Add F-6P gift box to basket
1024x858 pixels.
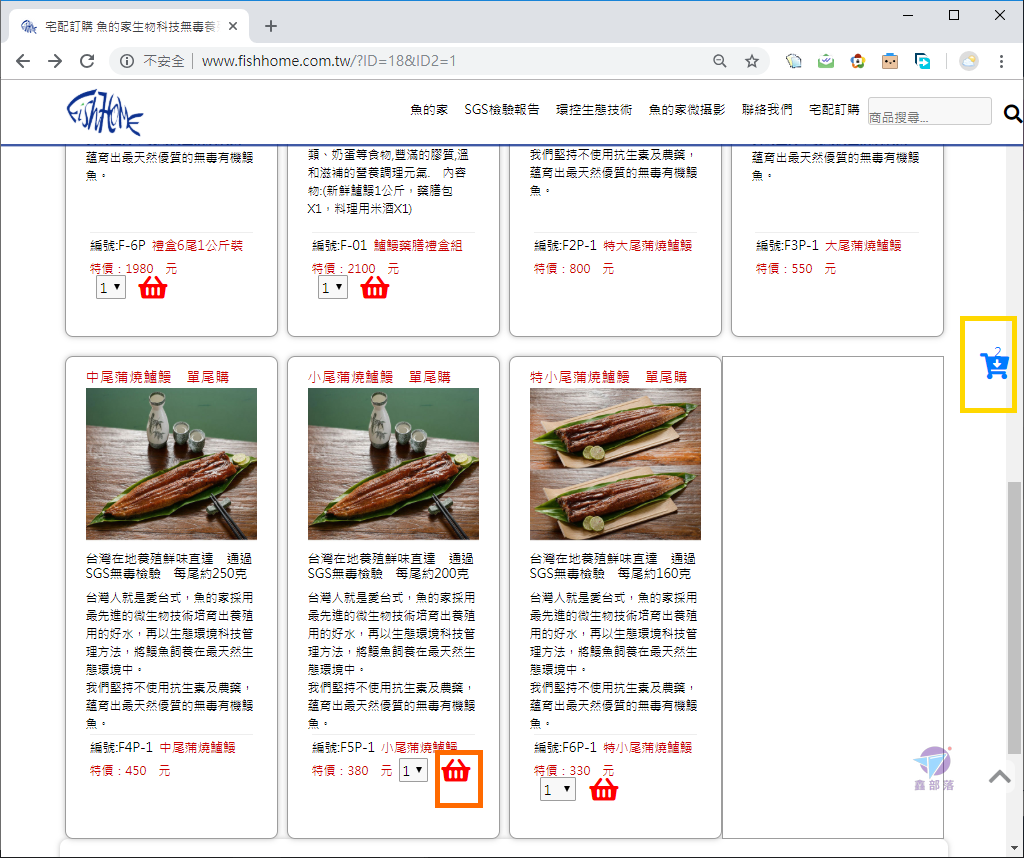pos(153,287)
